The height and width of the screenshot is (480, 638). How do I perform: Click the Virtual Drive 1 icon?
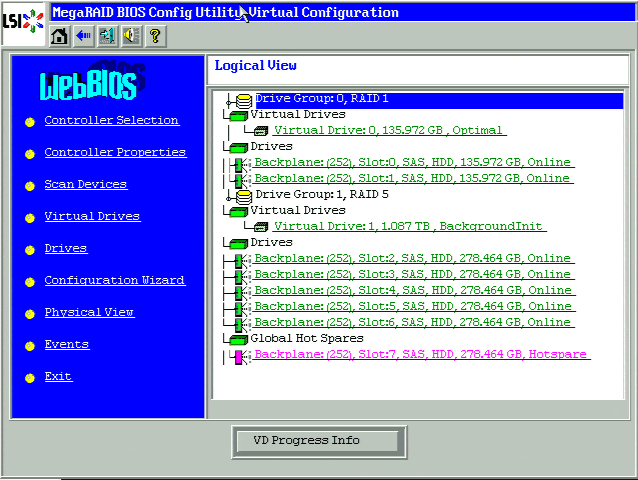(261, 227)
